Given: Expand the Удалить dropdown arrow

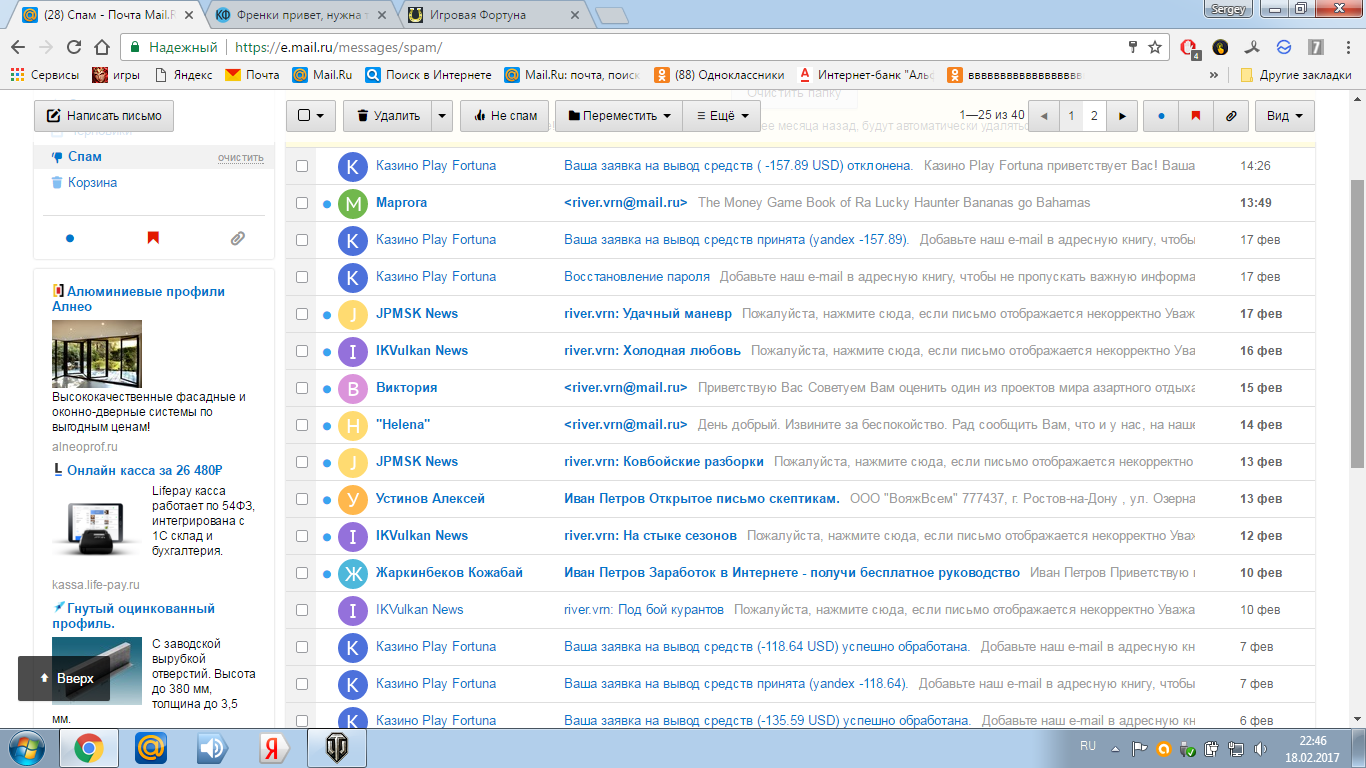Looking at the screenshot, I should (x=442, y=116).
